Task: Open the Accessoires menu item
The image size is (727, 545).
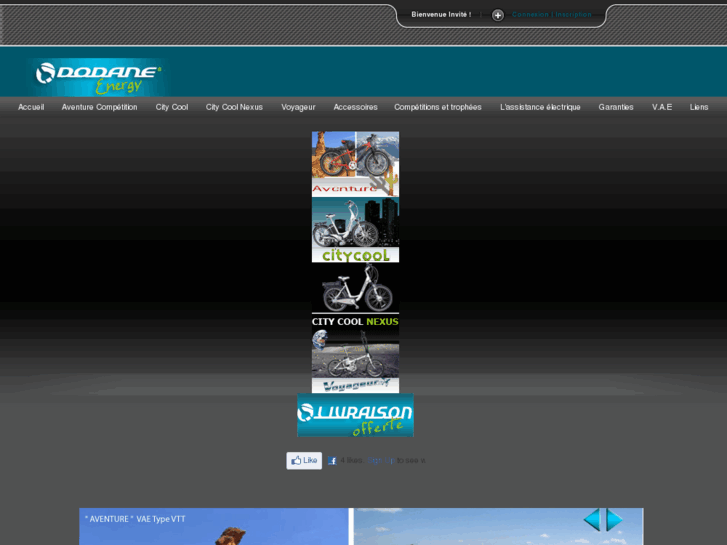Action: coord(355,107)
